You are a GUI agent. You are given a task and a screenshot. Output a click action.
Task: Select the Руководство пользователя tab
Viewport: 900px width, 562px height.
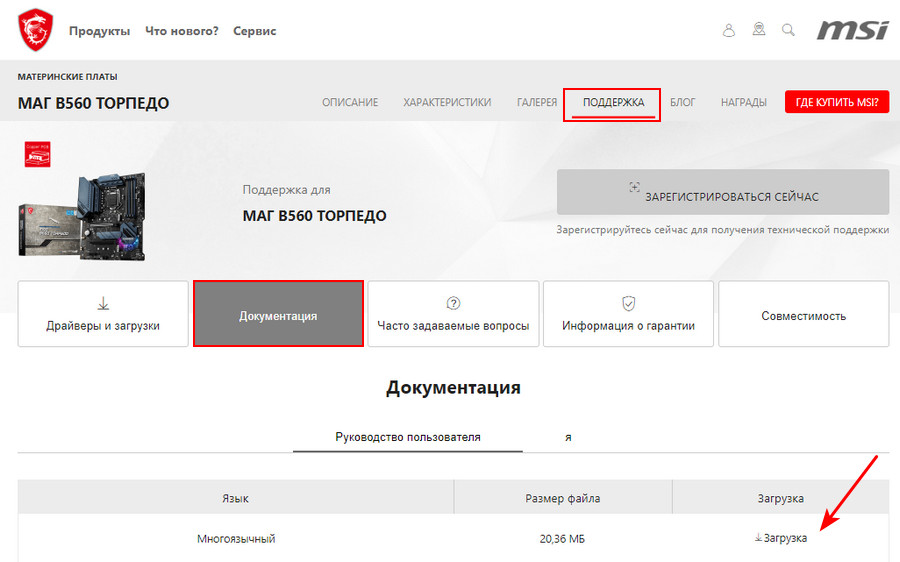pyautogui.click(x=408, y=437)
